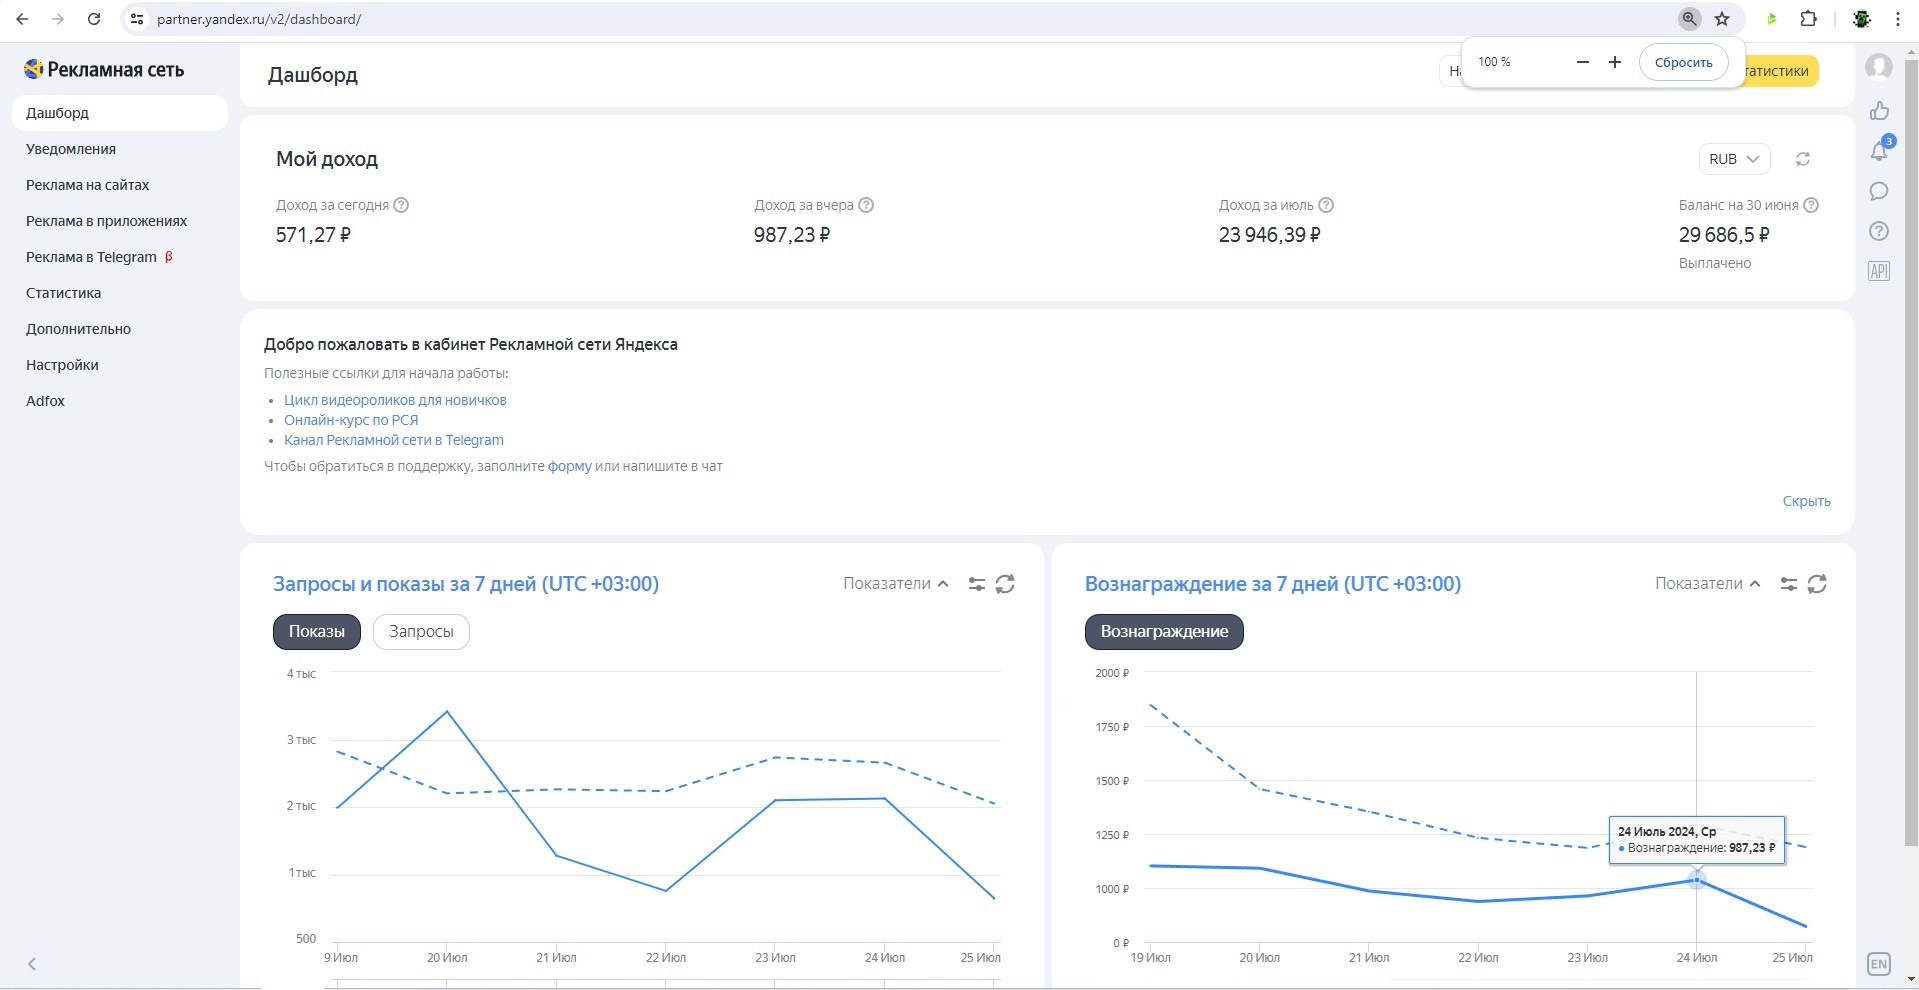This screenshot has height=990, width=1919.
Task: Click help icon next to Доход за июль
Action: pos(1326,205)
